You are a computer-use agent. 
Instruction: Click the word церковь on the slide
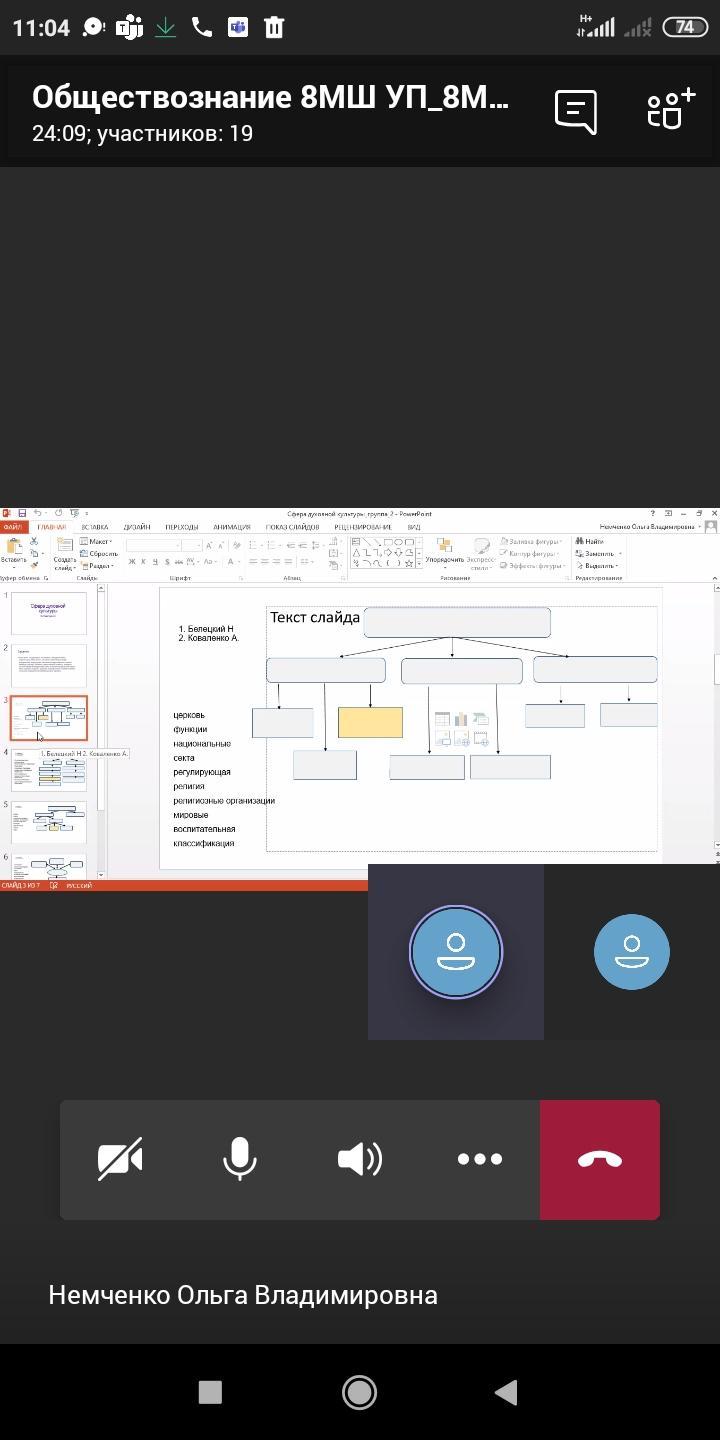tap(189, 715)
